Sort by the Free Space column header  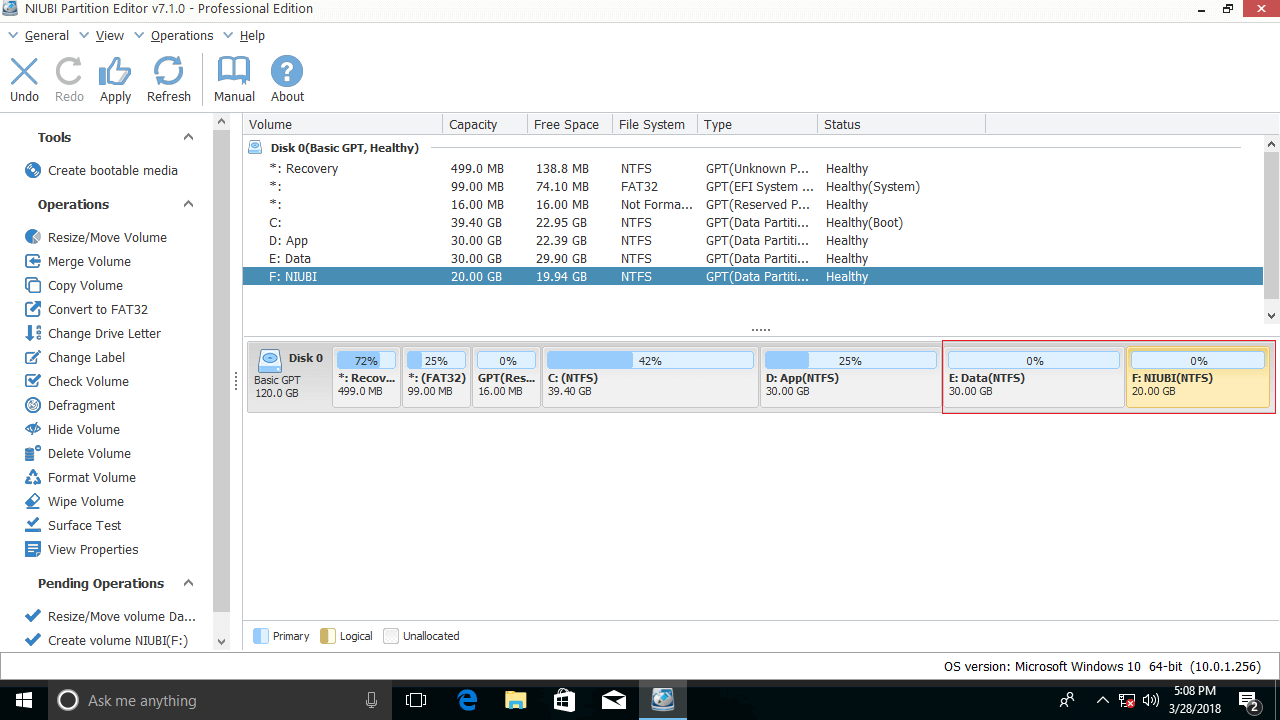(570, 124)
